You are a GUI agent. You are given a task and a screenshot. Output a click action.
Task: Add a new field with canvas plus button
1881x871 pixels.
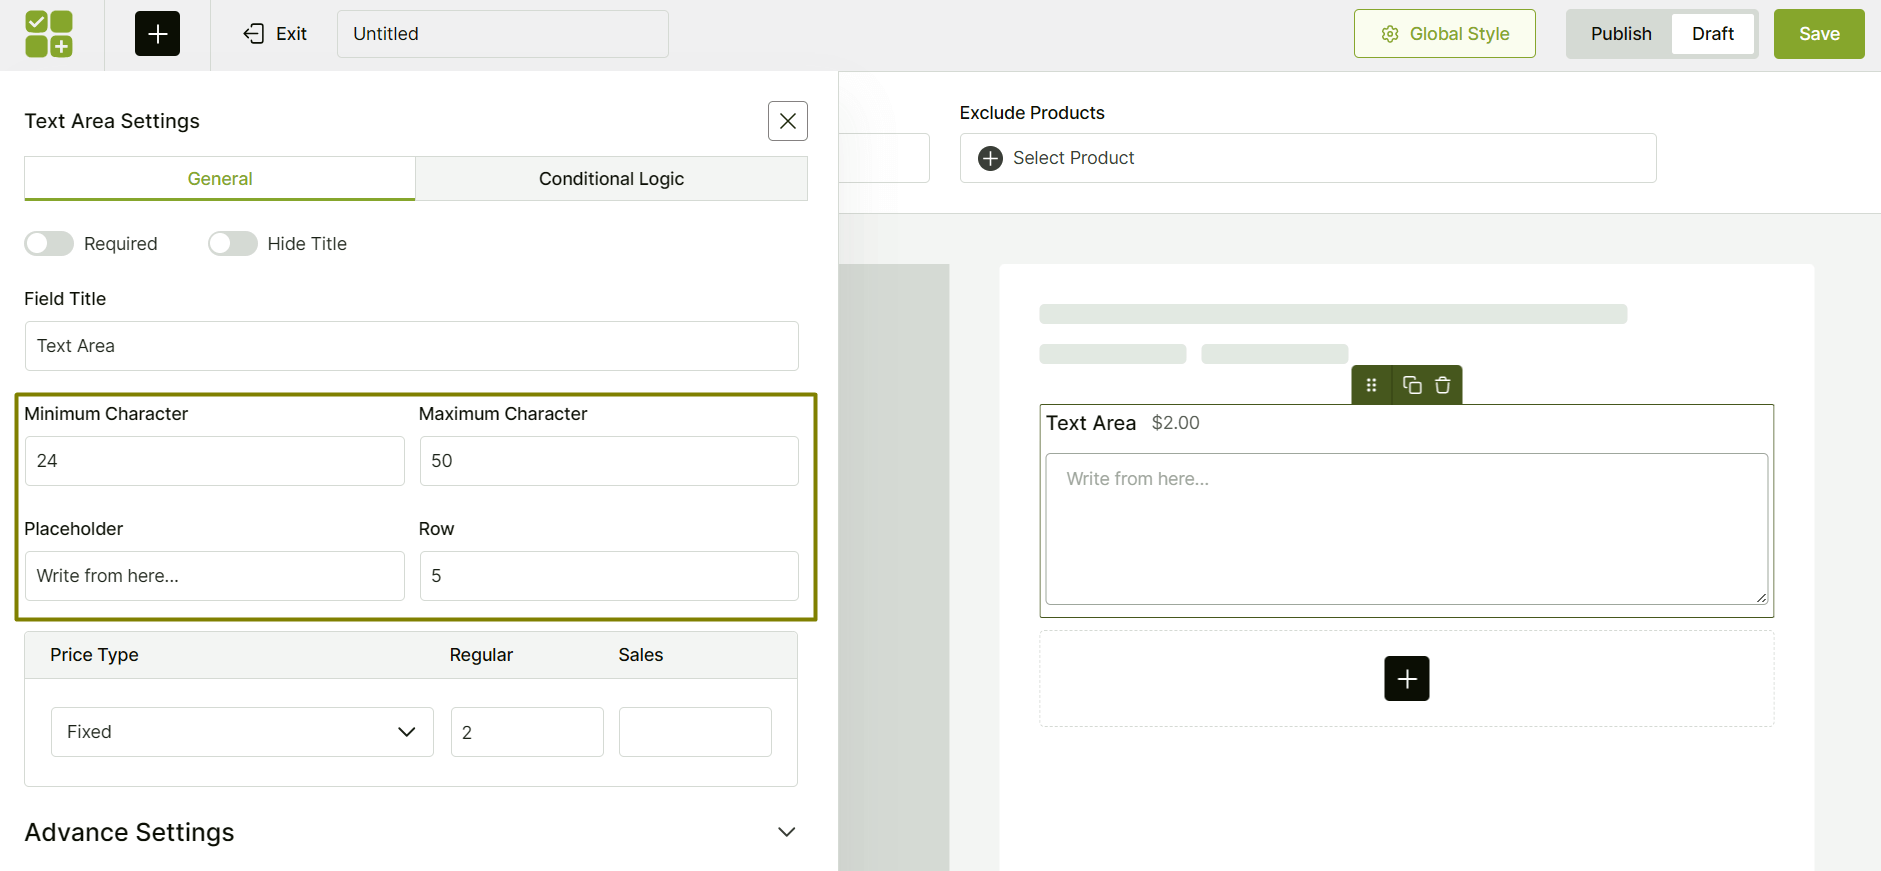[1406, 679]
